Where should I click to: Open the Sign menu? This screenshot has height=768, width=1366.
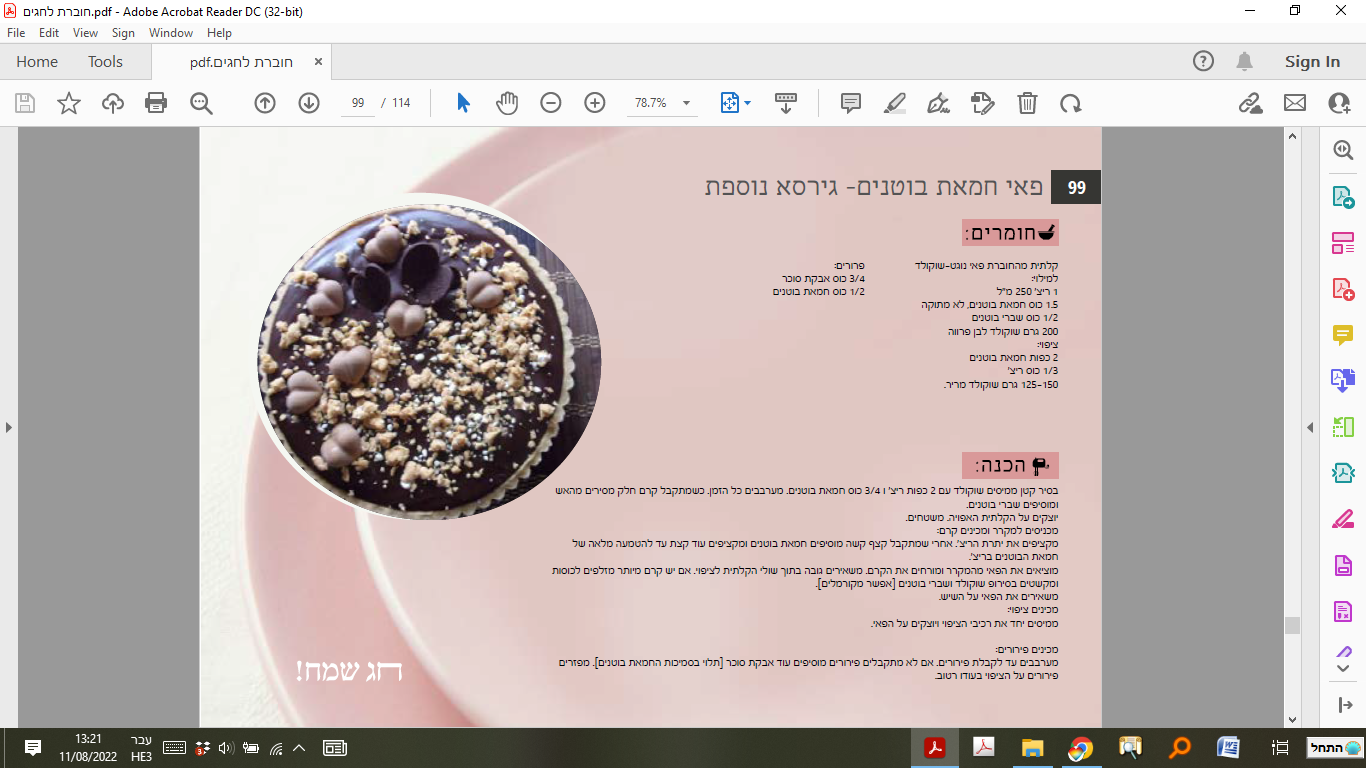point(123,33)
